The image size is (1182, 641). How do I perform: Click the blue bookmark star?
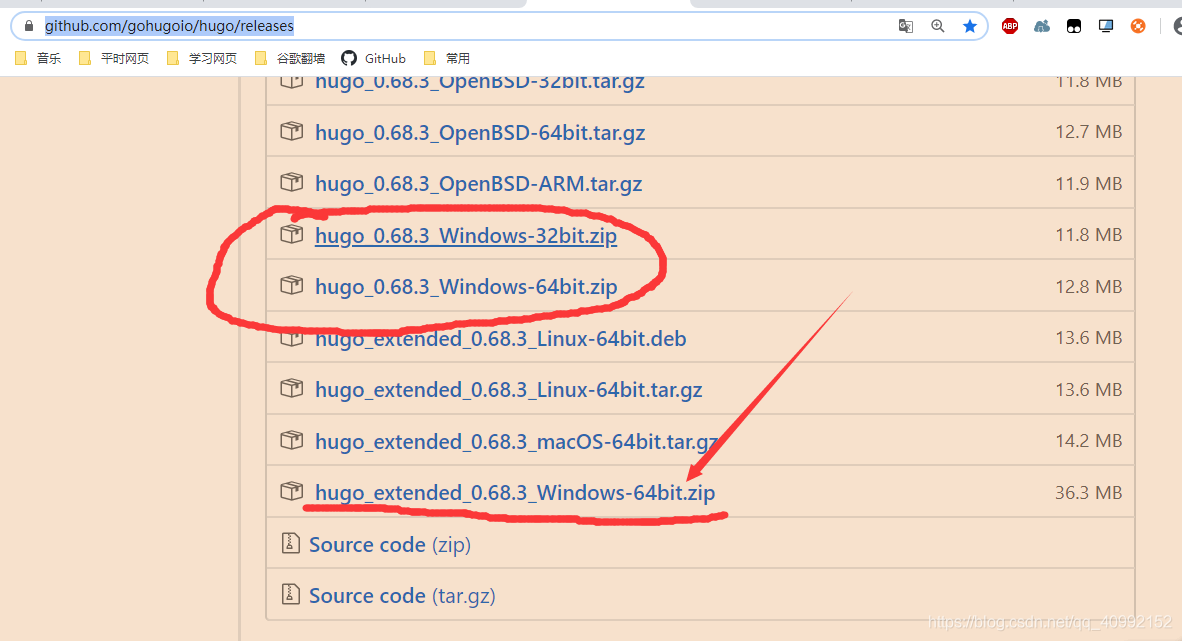(969, 26)
